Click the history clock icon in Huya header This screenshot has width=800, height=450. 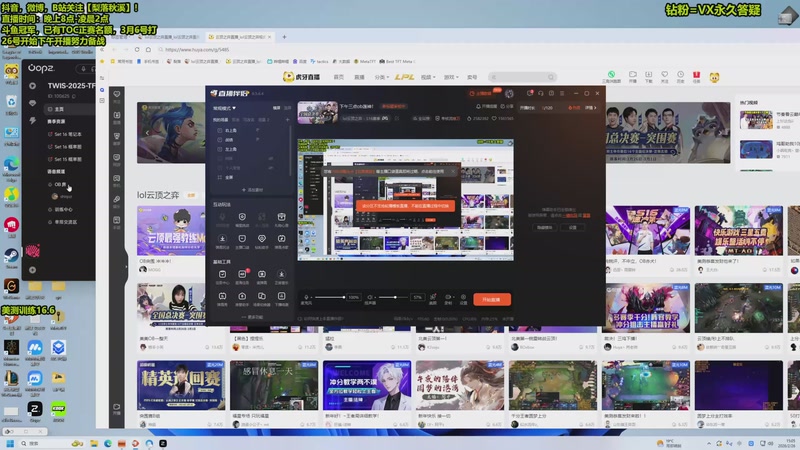coord(680,74)
